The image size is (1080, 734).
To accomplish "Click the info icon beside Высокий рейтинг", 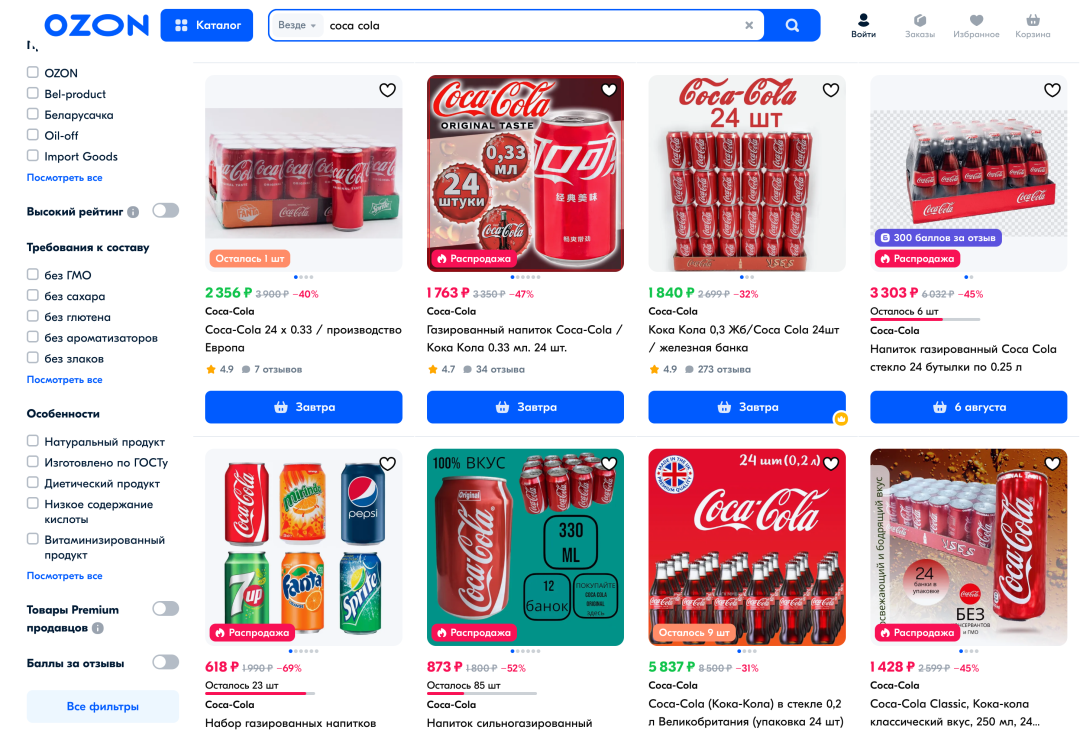I will (x=133, y=212).
